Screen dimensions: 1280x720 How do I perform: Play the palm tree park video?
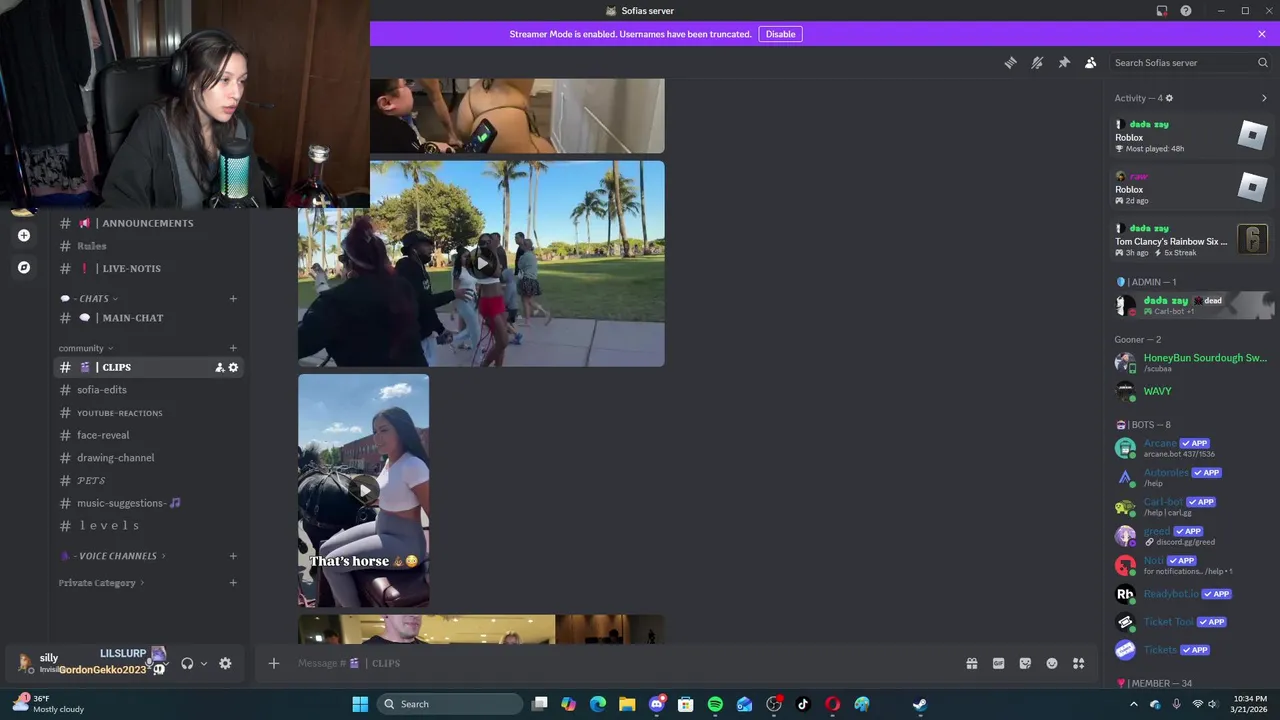click(481, 264)
